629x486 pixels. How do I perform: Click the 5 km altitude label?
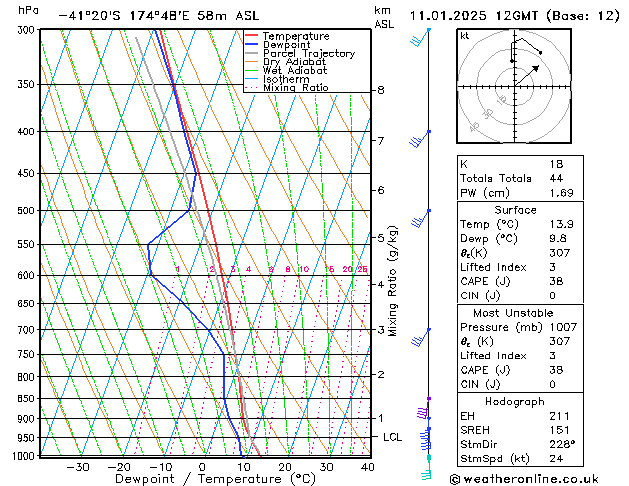coord(381,238)
